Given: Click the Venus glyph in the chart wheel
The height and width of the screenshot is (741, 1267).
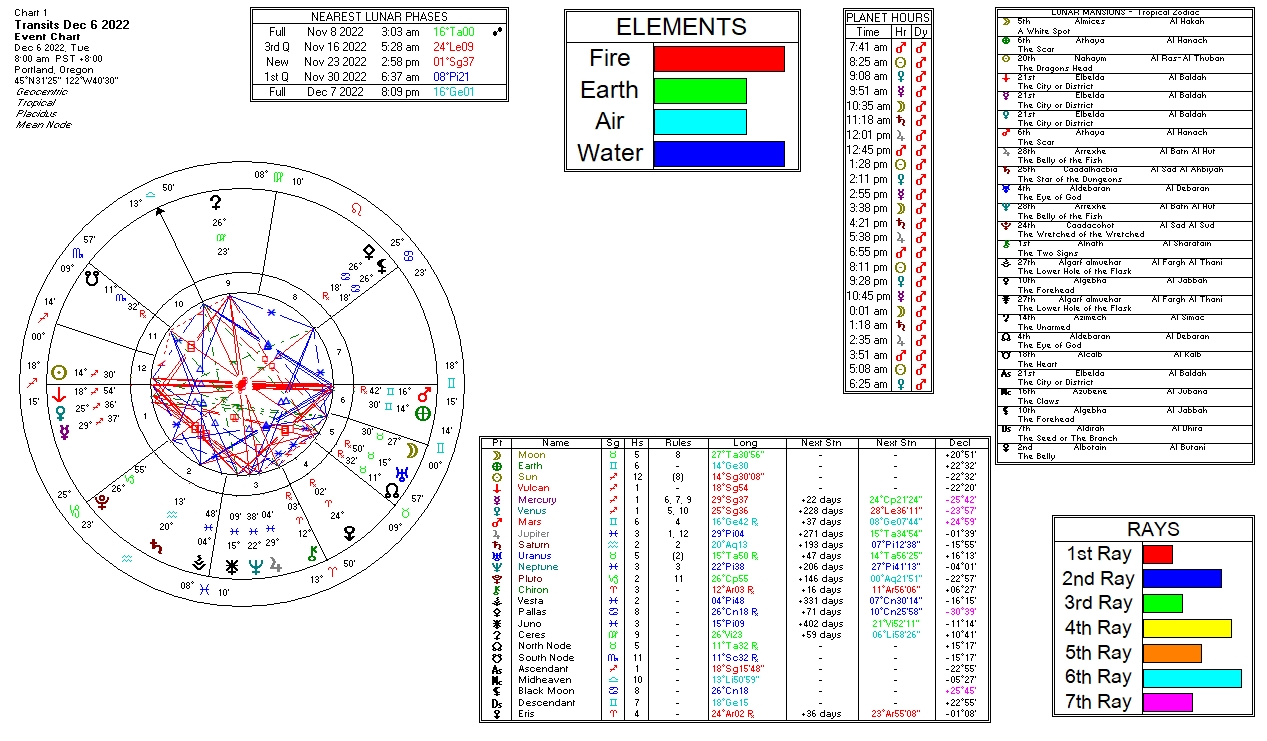Looking at the screenshot, I should (x=61, y=411).
